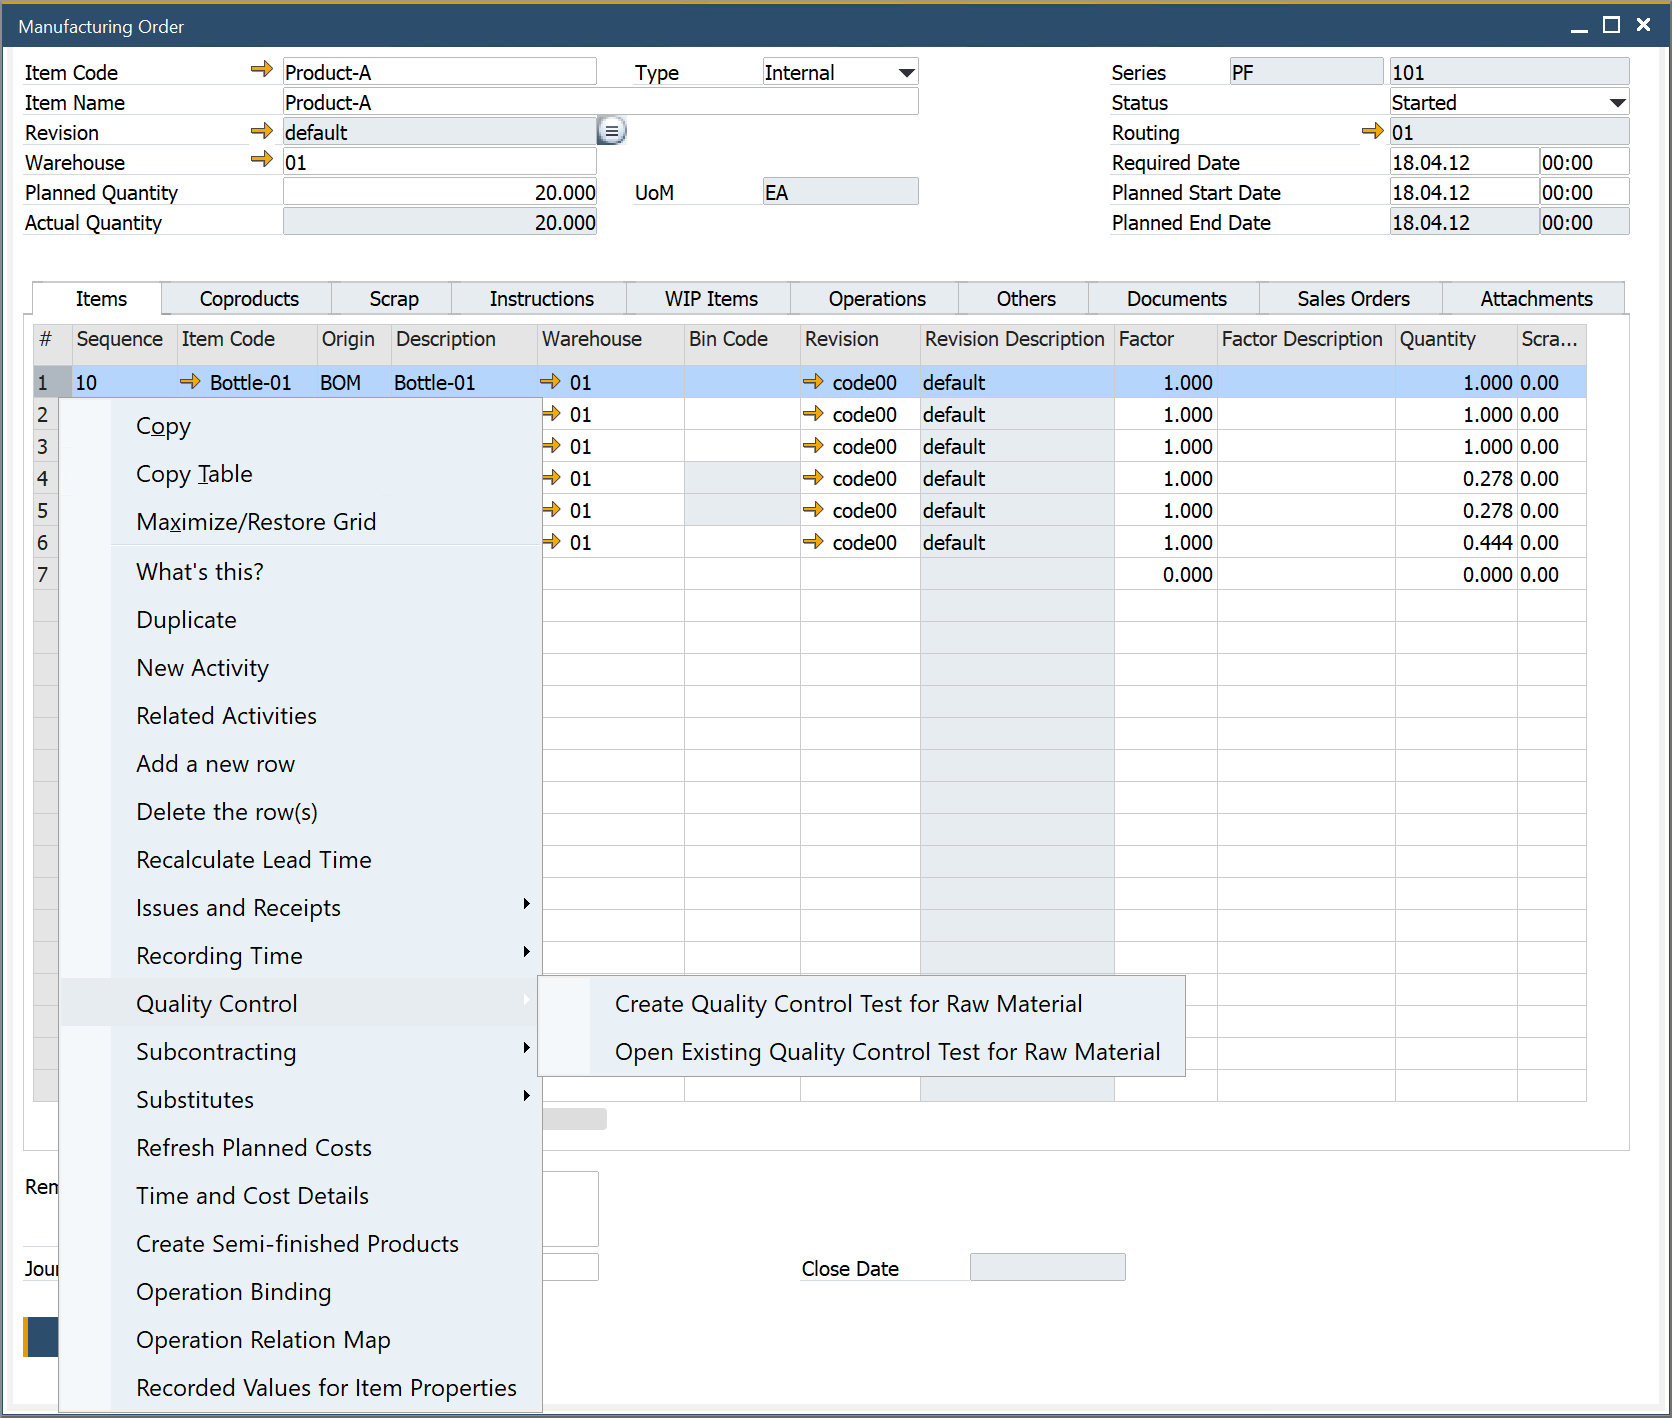1672x1418 pixels.
Task: Click revision code00 link arrow in row 2
Action: 813,413
